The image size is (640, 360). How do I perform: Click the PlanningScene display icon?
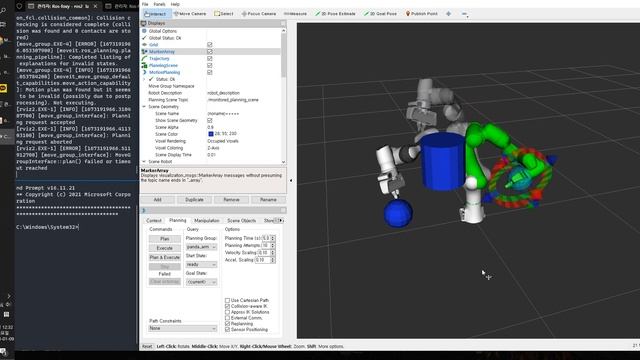144,65
